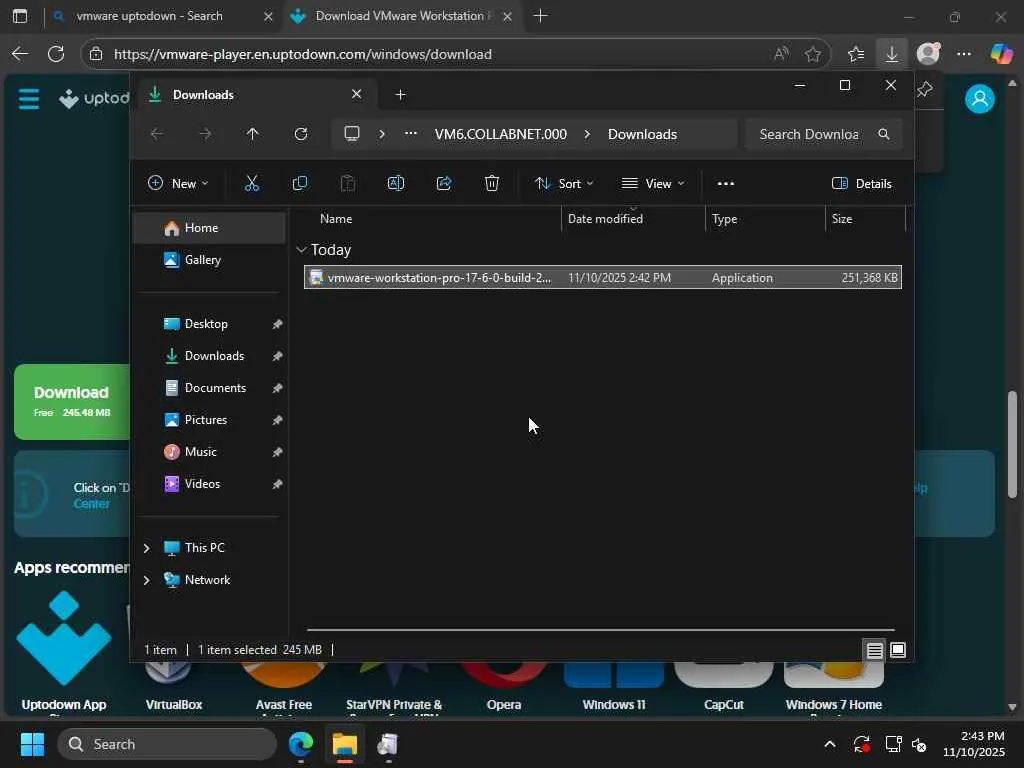This screenshot has height=768, width=1024.
Task: Open Documents in quick access
Action: [x=209, y=388]
